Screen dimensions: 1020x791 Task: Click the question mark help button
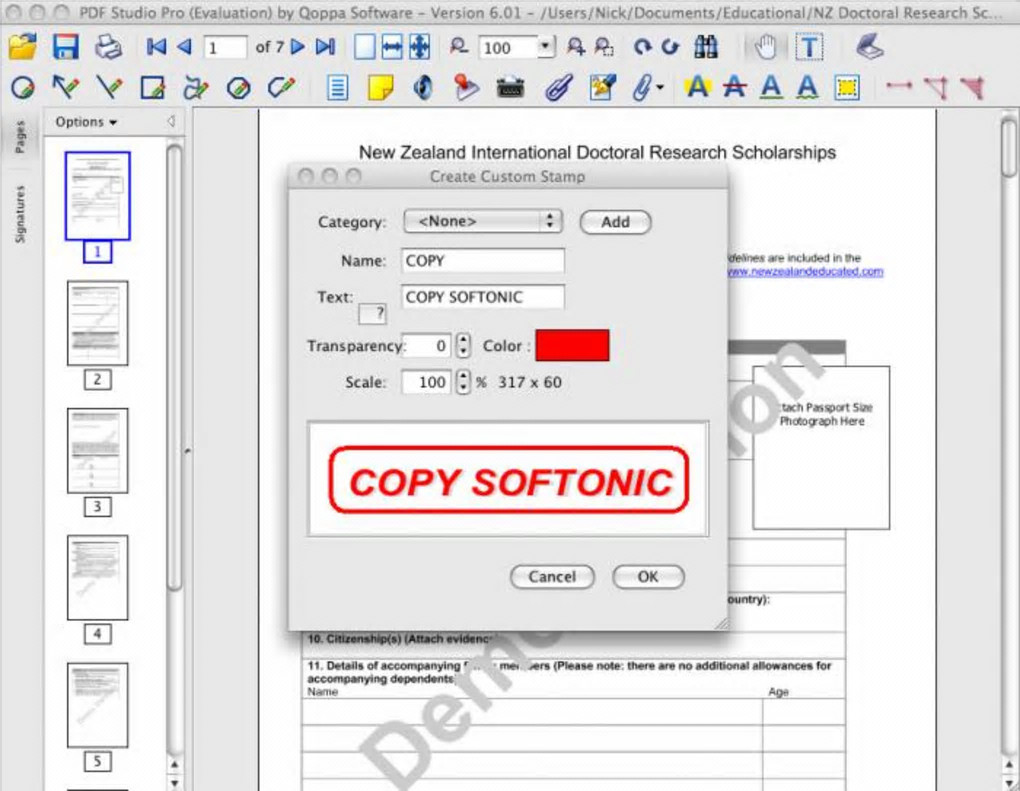coord(373,314)
